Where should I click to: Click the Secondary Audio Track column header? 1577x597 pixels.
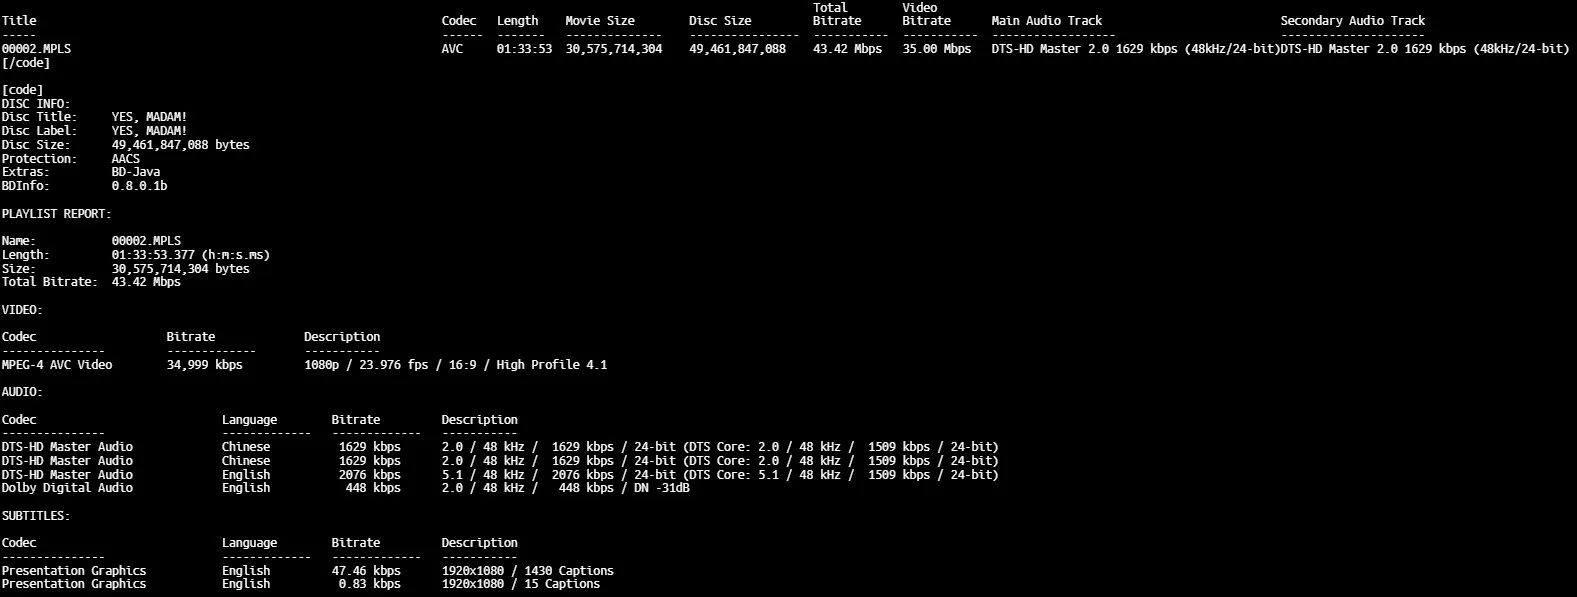1352,21
